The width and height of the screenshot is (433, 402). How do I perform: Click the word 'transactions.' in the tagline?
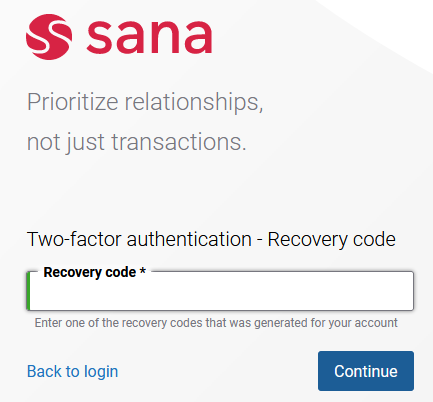[x=179, y=142]
